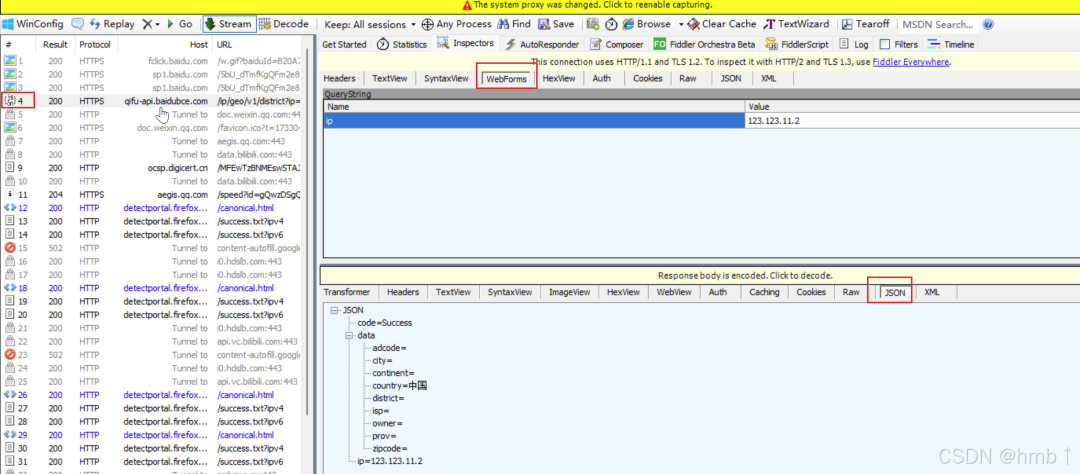Open the AutoResponder tab
Screen dimensions: 1080x474
[543, 45]
